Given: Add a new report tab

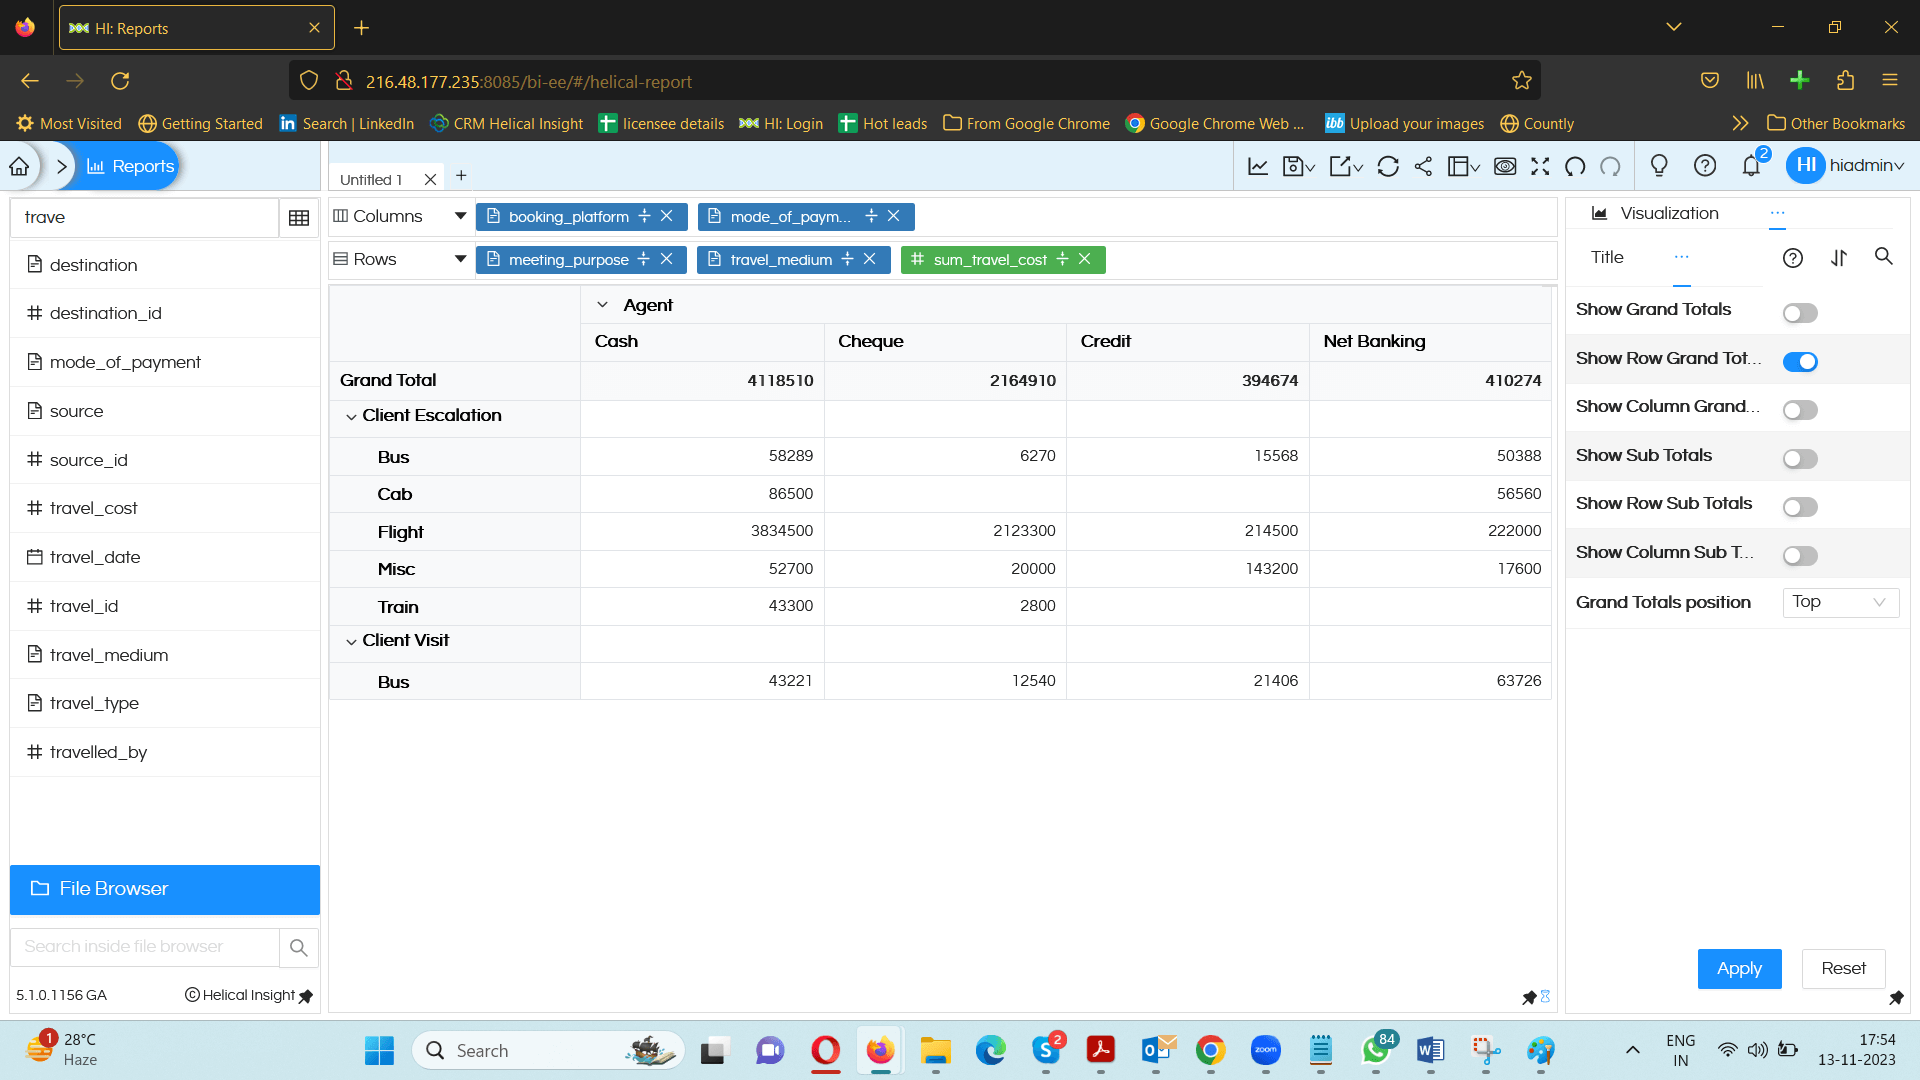Looking at the screenshot, I should [x=461, y=176].
